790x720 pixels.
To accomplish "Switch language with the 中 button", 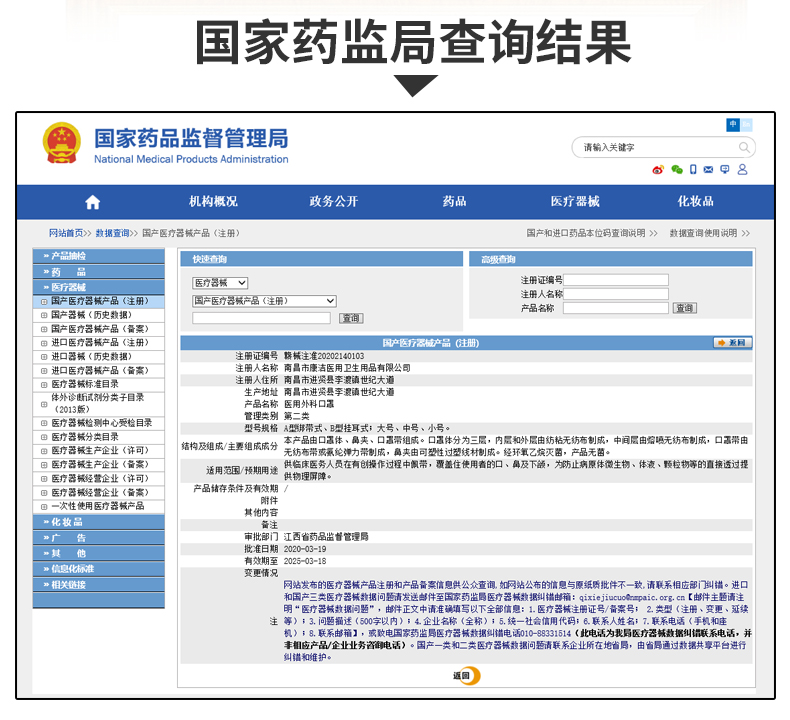I will coord(733,124).
